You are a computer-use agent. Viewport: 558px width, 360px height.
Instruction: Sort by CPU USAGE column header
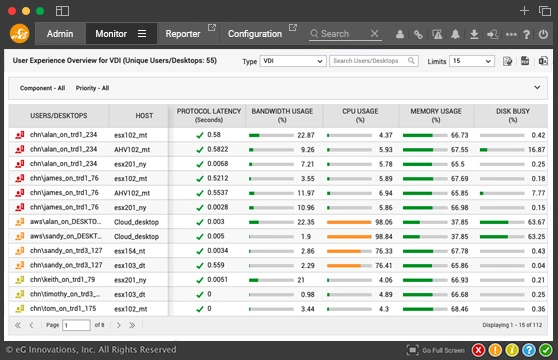pos(360,116)
